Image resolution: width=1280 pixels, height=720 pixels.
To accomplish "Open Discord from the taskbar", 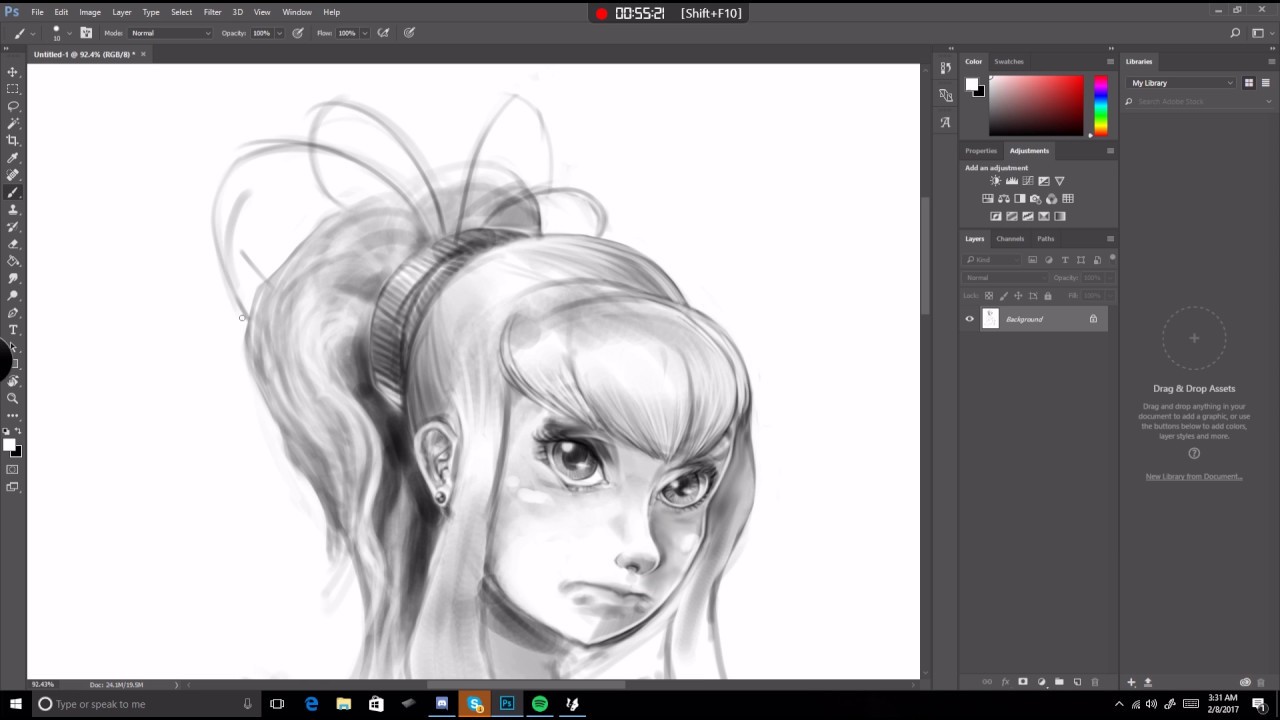I will pos(442,704).
